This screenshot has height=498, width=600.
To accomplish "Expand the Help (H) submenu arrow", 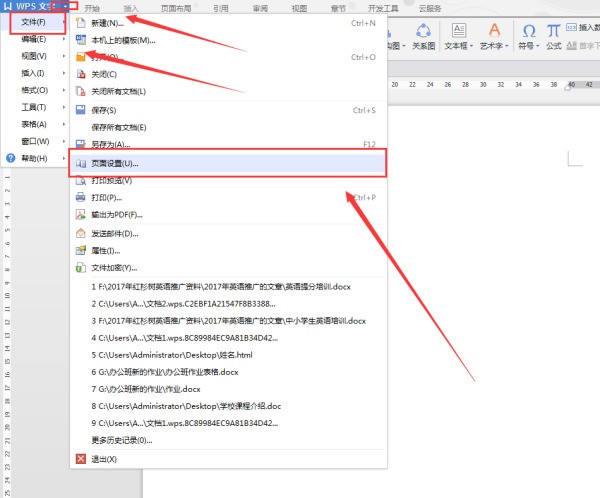I will pyautogui.click(x=64, y=158).
